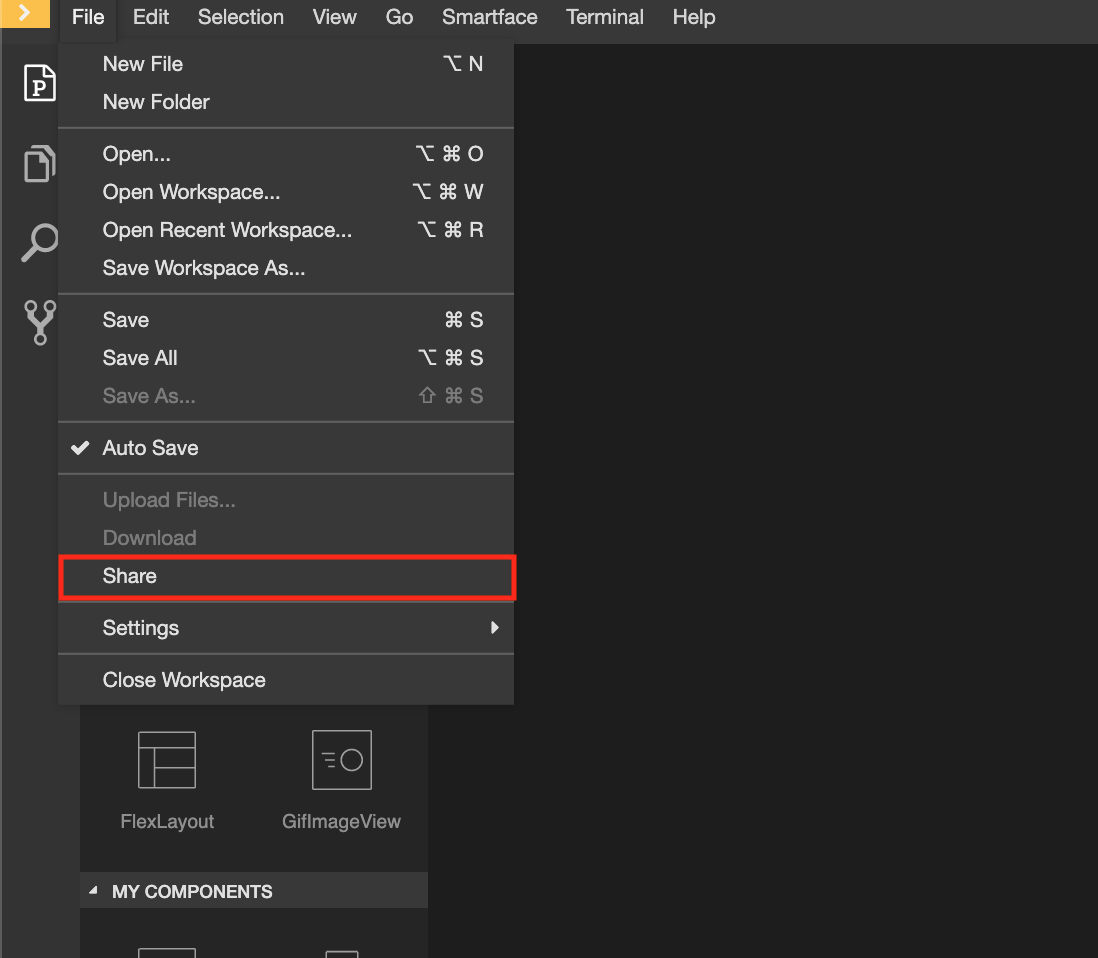
Task: Click Save All in File menu
Action: click(x=140, y=358)
